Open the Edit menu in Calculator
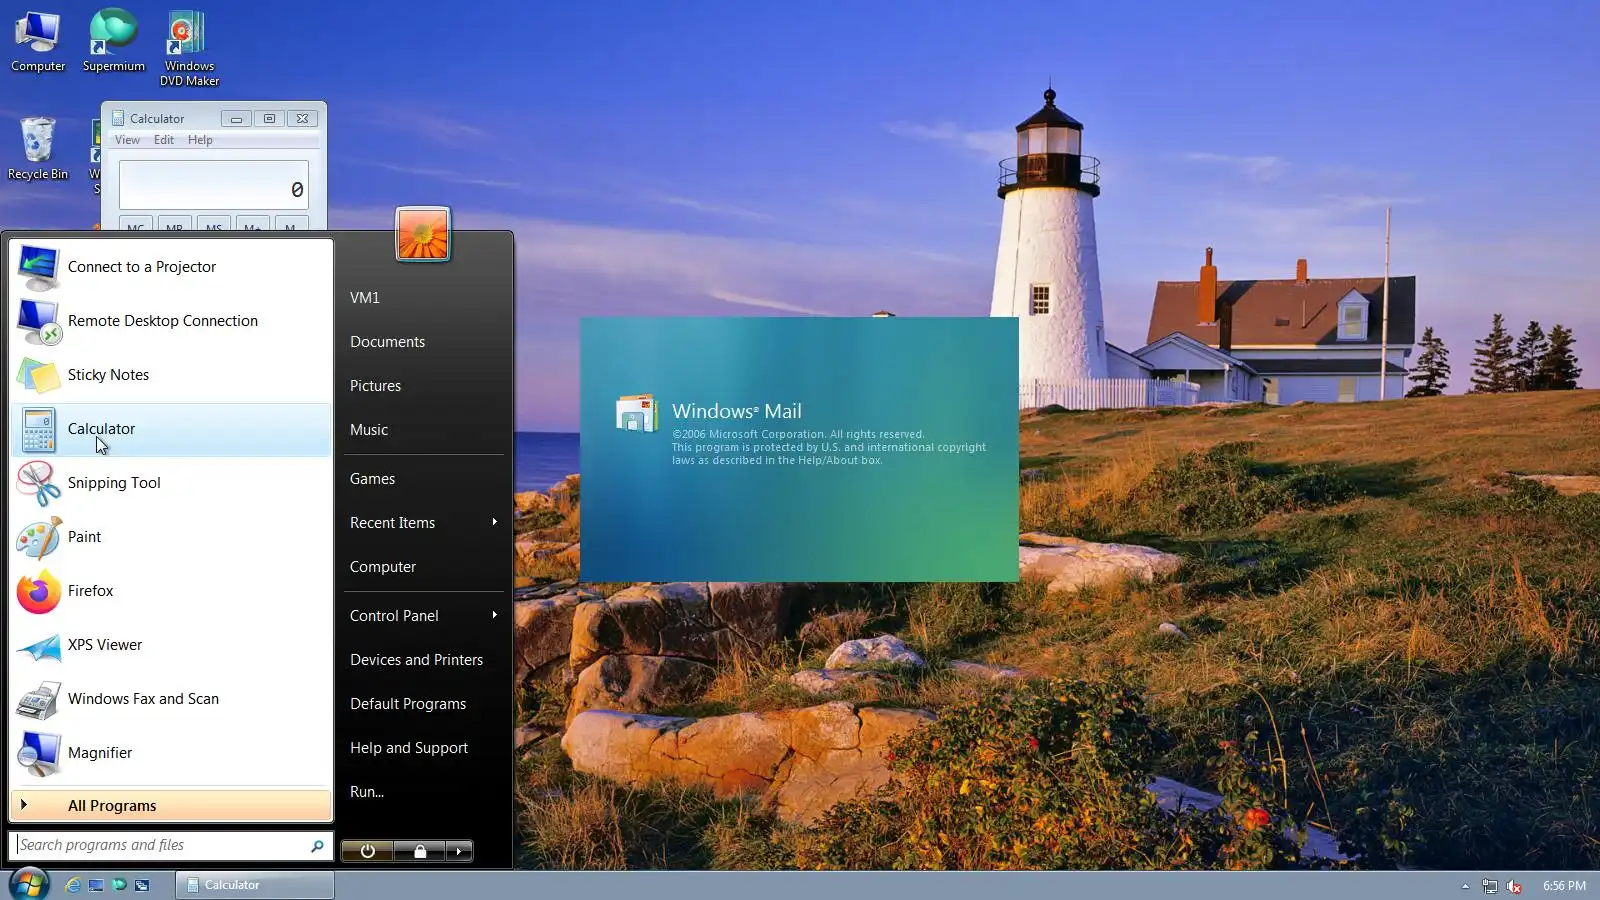The height and width of the screenshot is (900, 1600). coord(164,140)
